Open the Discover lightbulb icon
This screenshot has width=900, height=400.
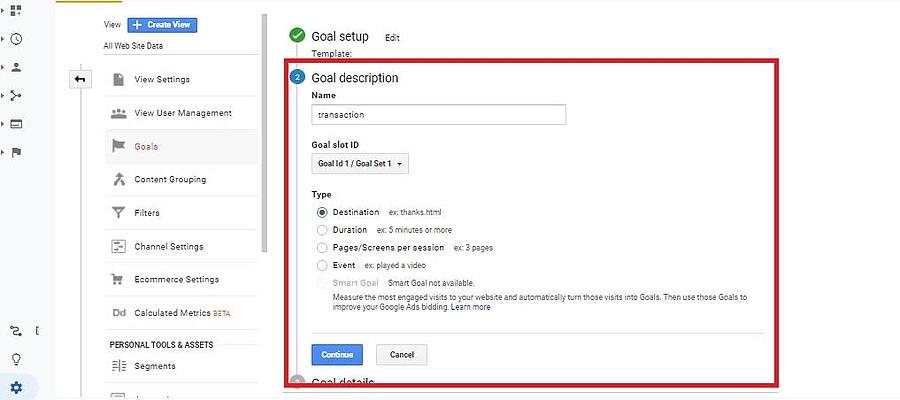[x=16, y=359]
